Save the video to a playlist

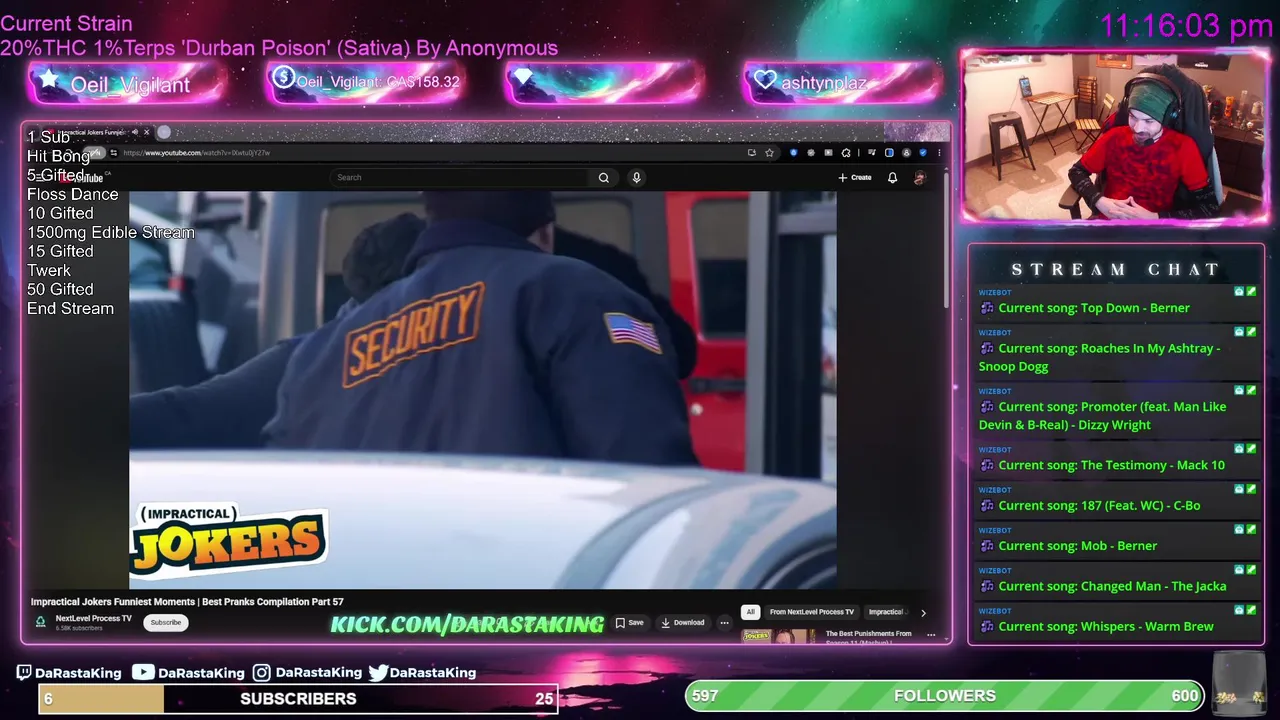point(630,623)
